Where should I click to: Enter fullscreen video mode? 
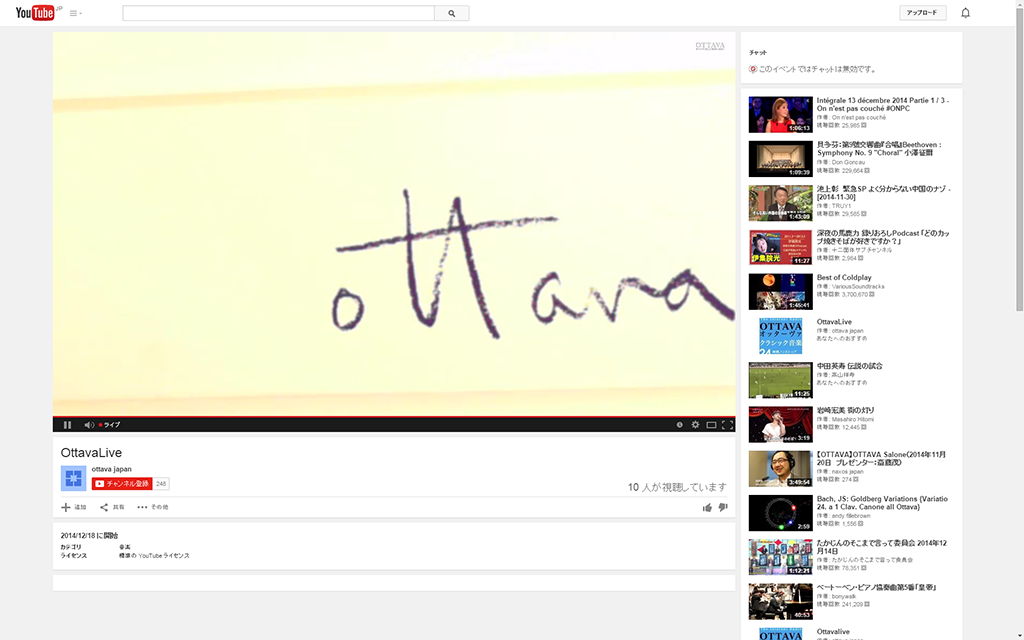click(x=727, y=425)
